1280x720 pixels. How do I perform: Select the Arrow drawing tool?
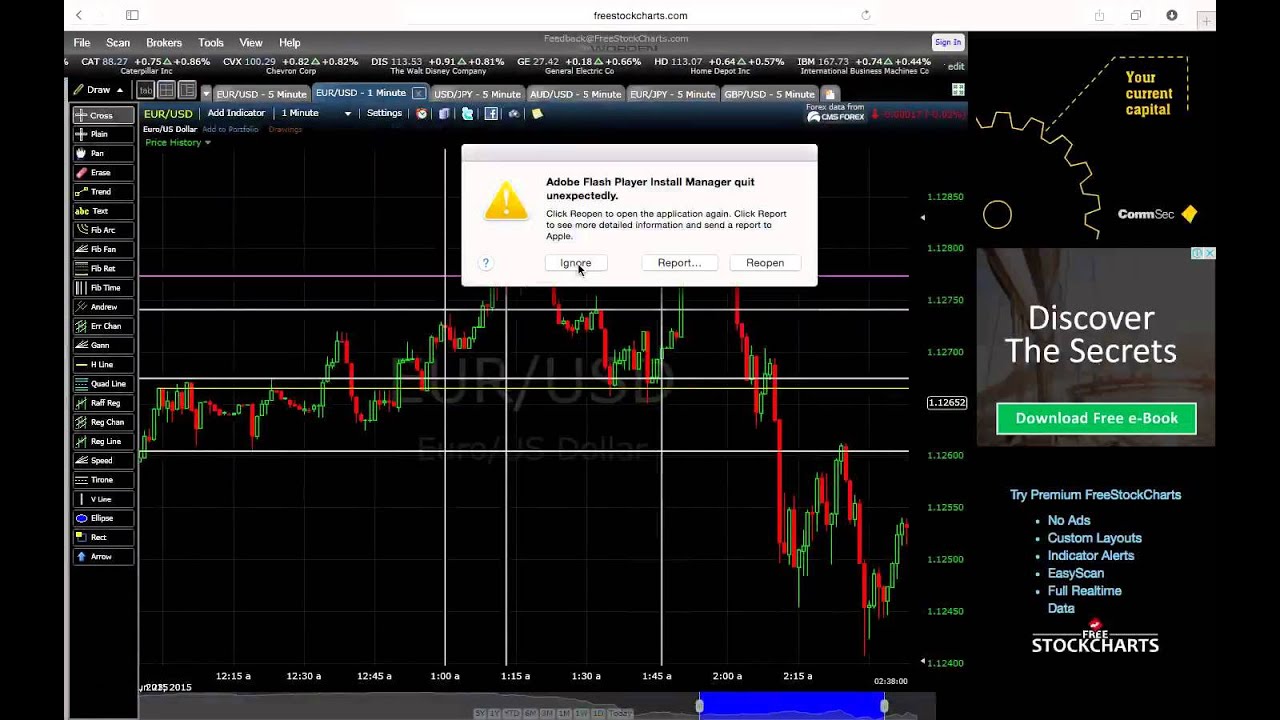[103, 557]
